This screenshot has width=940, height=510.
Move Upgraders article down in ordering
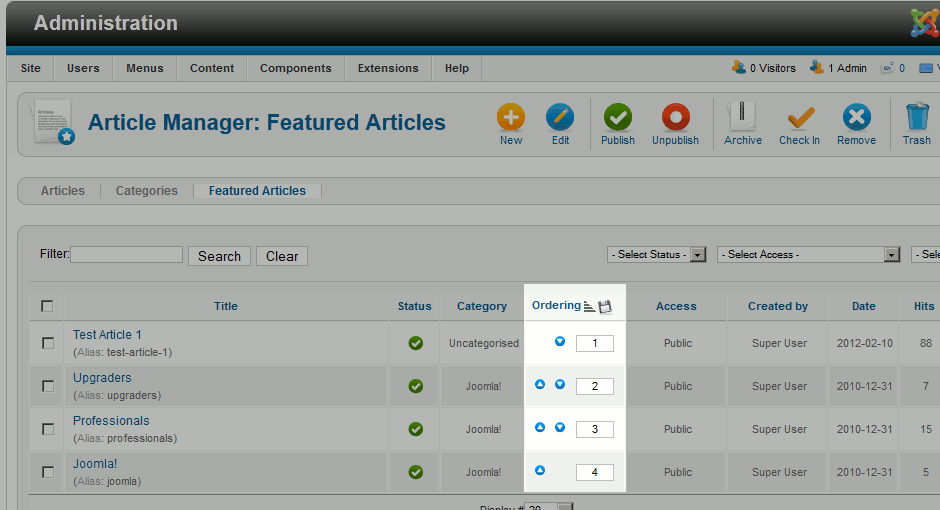560,385
